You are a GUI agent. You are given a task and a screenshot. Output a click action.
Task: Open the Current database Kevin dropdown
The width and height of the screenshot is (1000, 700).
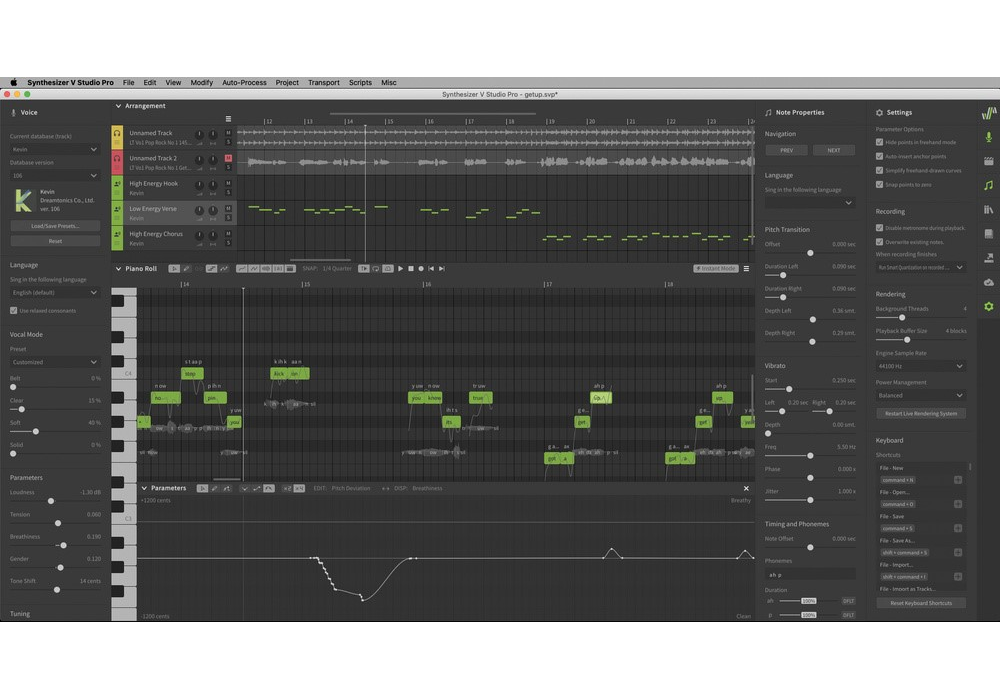point(55,149)
